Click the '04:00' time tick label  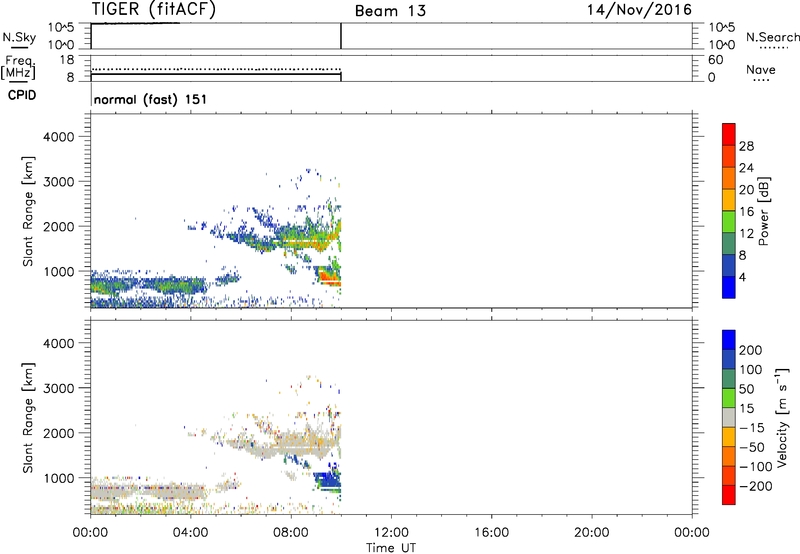[x=191, y=533]
